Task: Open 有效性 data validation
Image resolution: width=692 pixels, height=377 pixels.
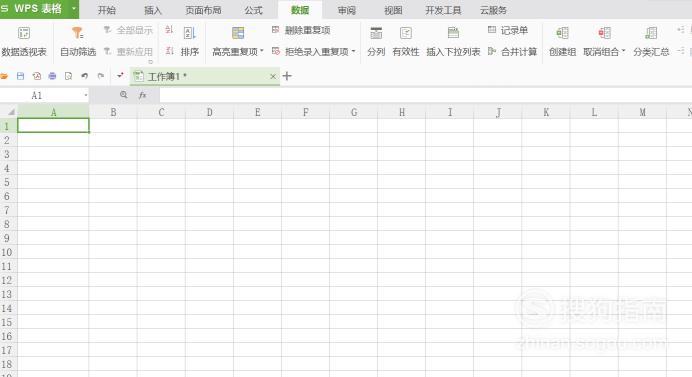Action: [406, 41]
